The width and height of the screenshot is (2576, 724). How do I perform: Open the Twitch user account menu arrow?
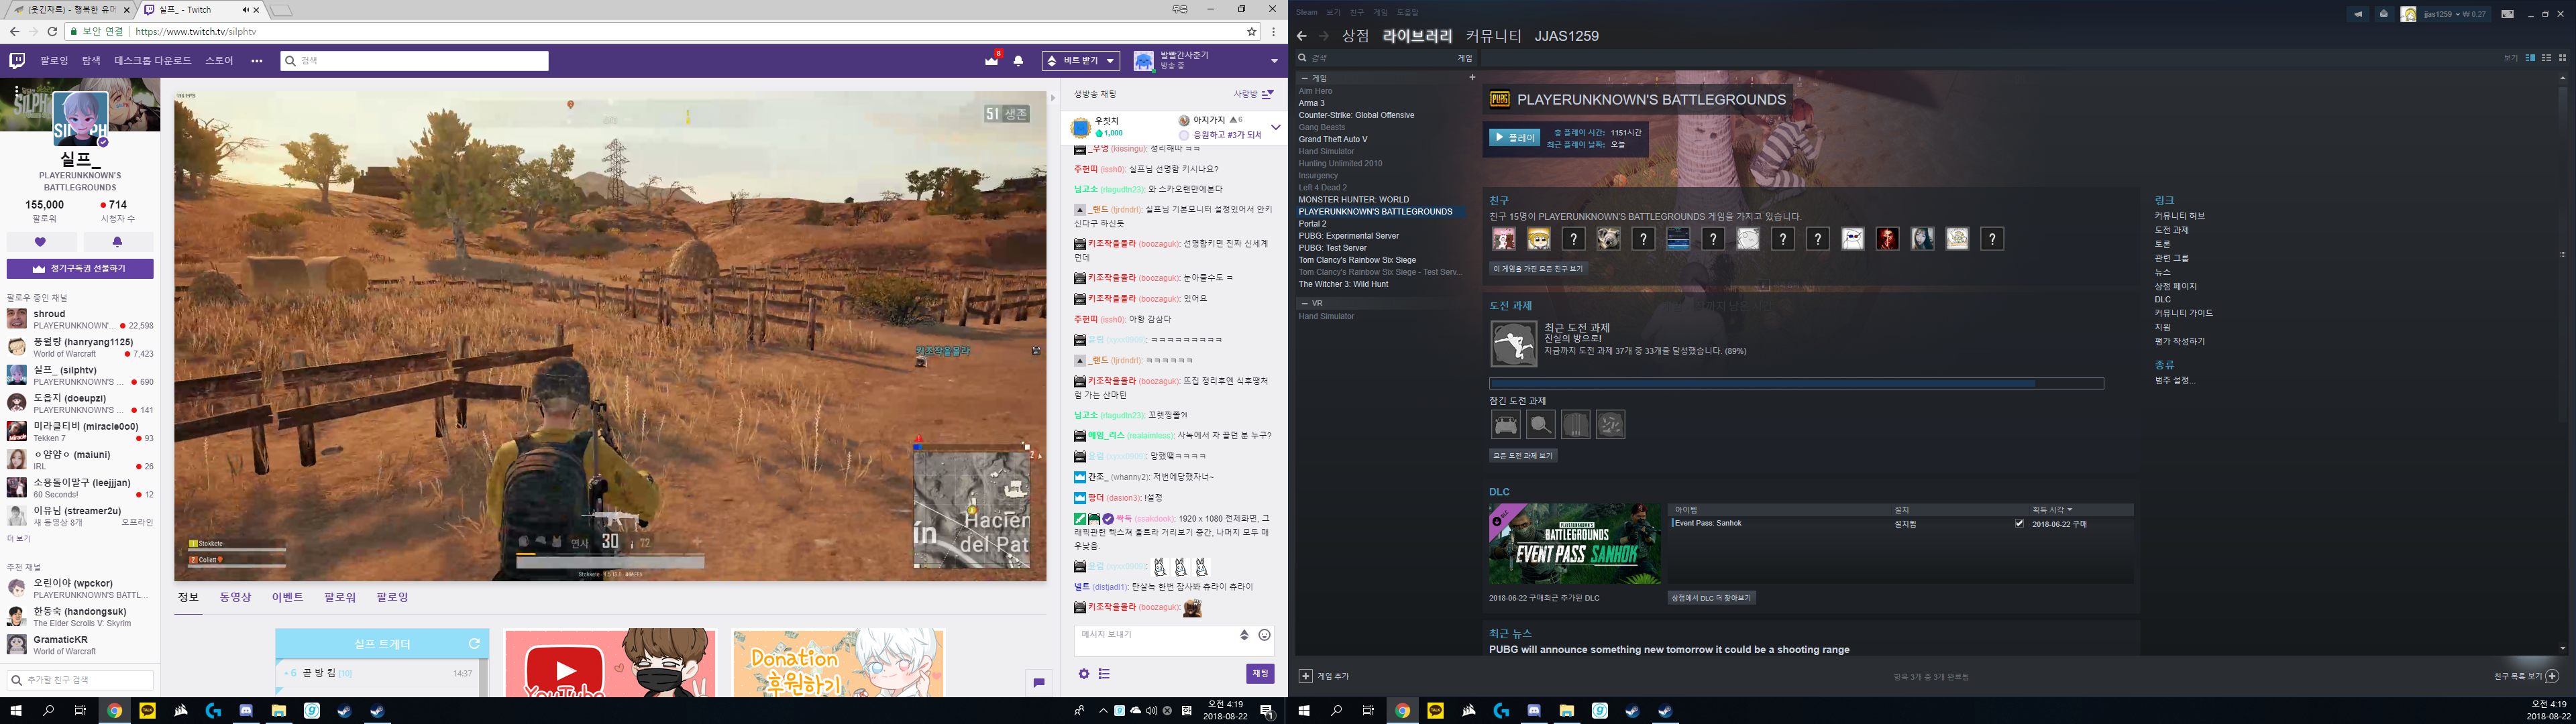[x=1274, y=61]
